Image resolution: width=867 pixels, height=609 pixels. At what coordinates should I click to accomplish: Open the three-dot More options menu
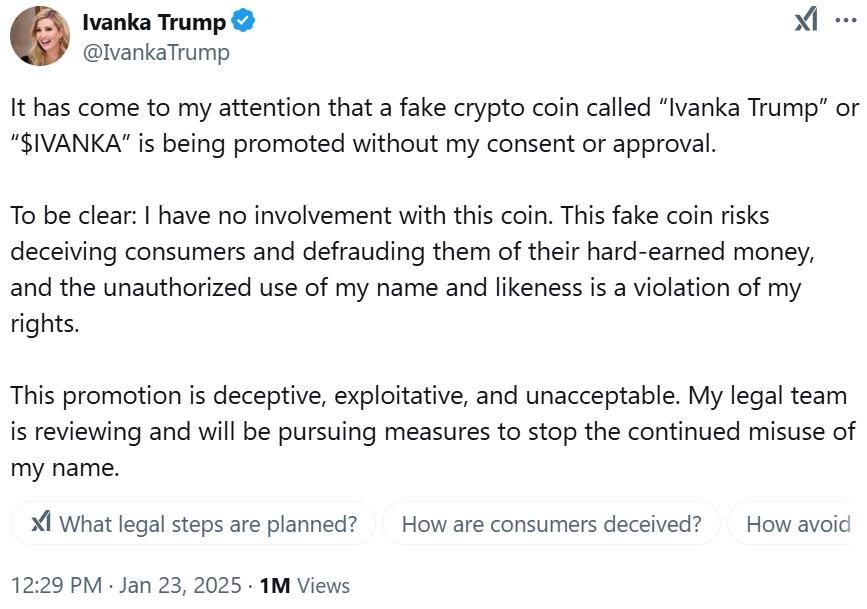(x=846, y=20)
